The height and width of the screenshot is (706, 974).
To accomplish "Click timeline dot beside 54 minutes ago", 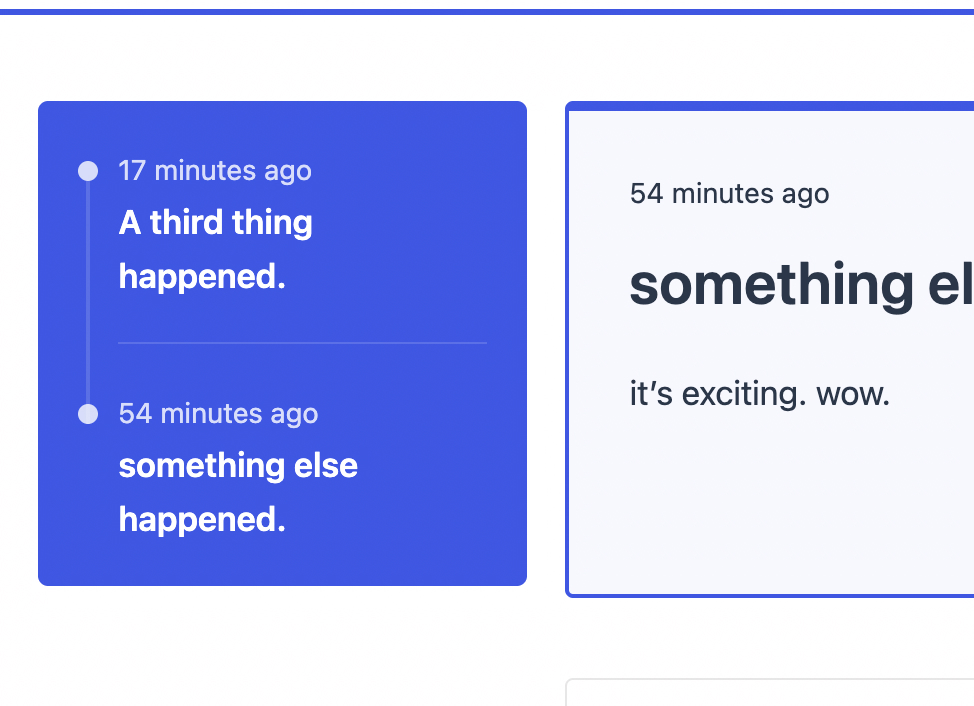I will (88, 414).
